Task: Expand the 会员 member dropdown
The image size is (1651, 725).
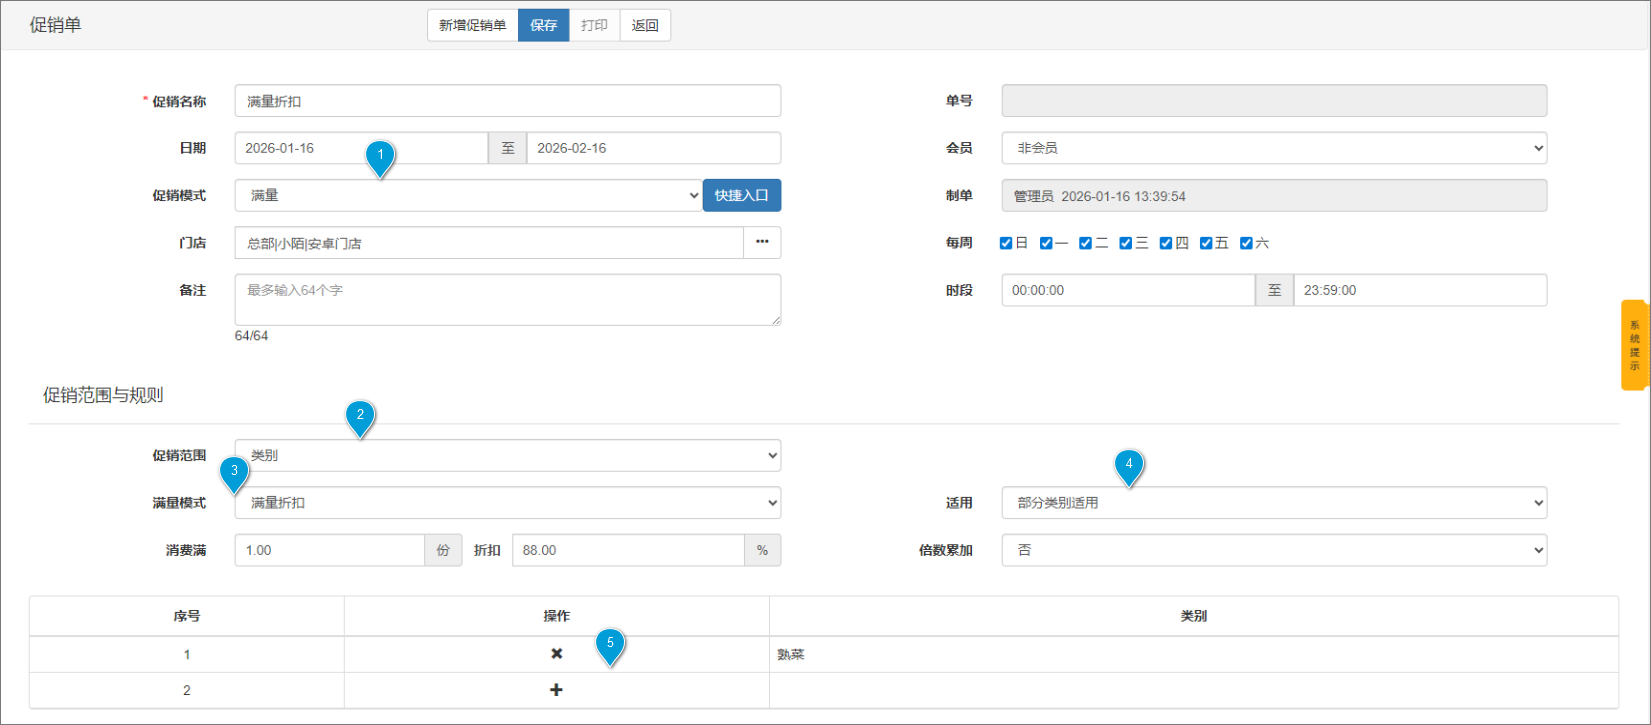Action: click(1273, 148)
